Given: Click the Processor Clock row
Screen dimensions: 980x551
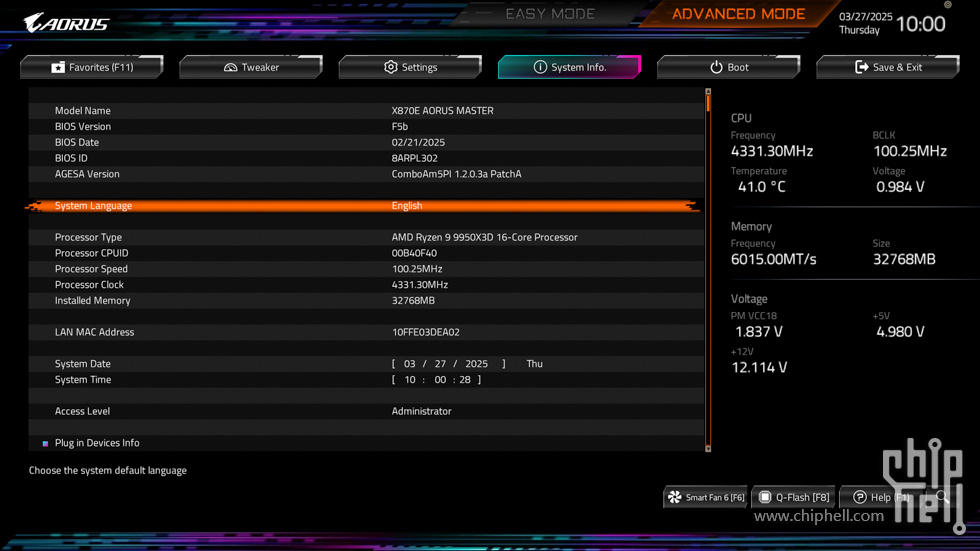Looking at the screenshot, I should (366, 285).
